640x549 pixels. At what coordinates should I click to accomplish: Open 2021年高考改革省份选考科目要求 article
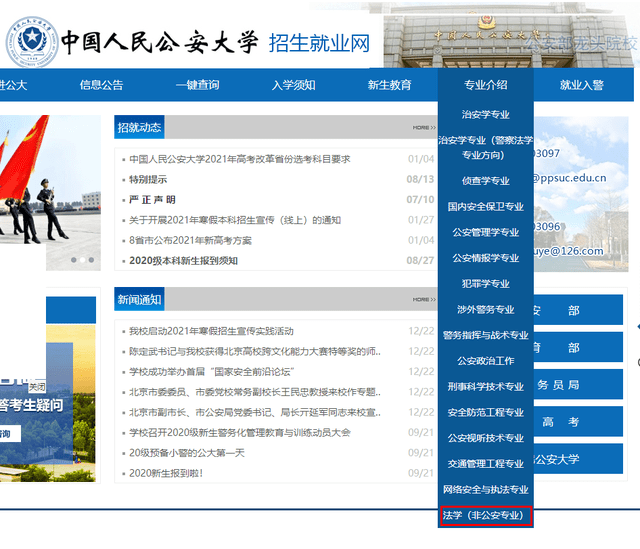(240, 159)
